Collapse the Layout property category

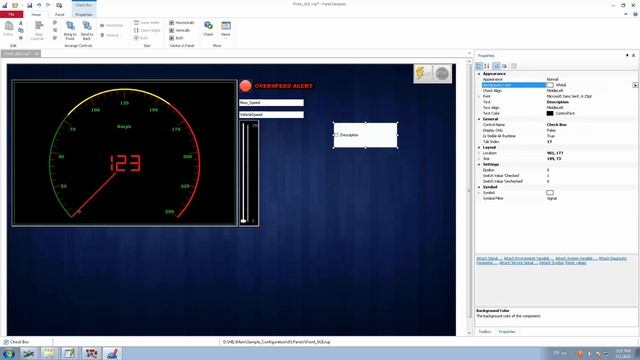tap(479, 147)
